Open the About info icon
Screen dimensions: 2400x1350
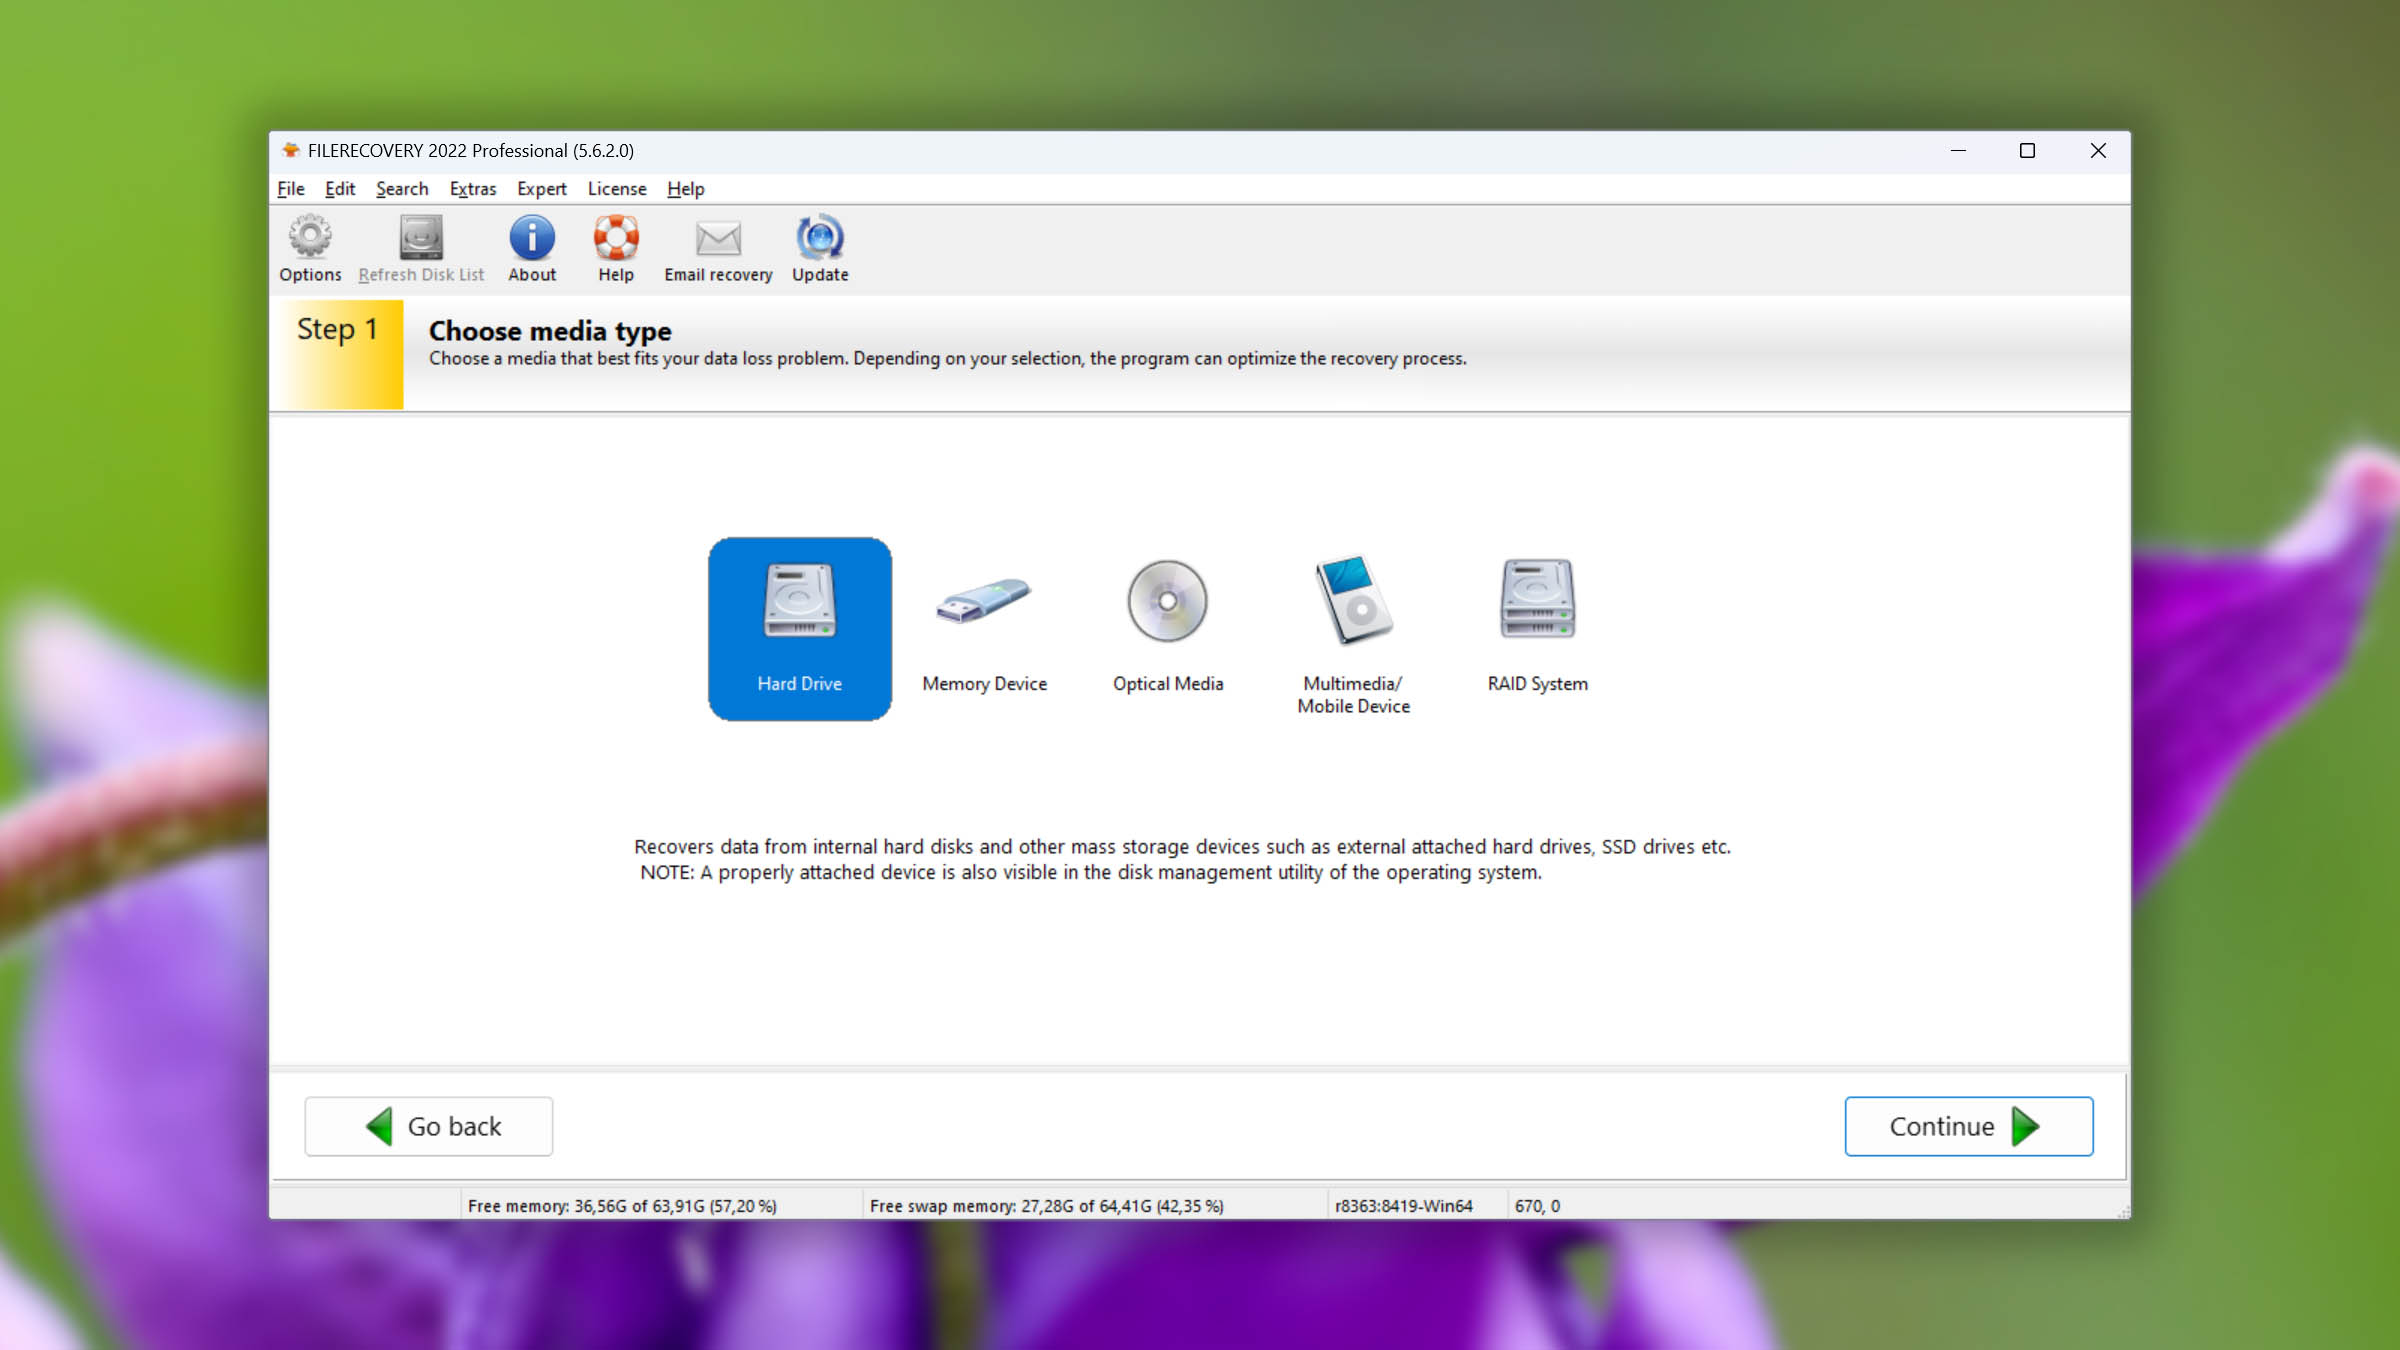click(532, 238)
